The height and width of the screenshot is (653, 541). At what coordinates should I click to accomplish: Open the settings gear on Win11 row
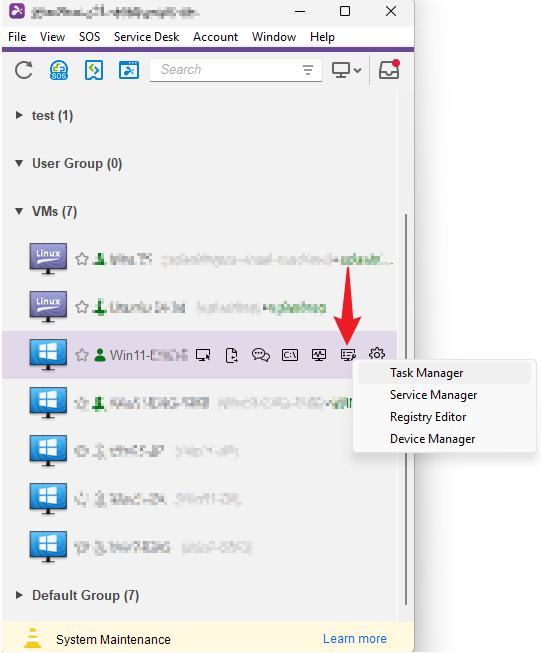click(377, 354)
